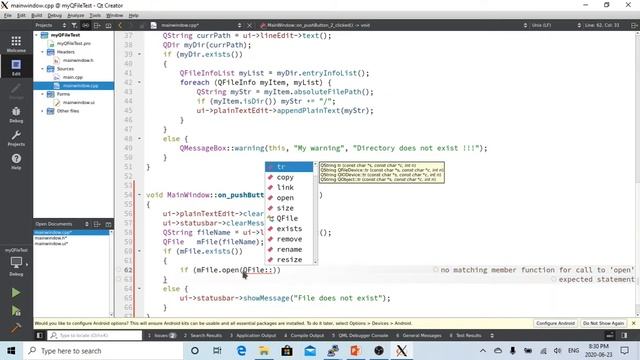Show the Compile Output pane
Image resolution: width=640 pixels, height=360 pixels.
pos(304,336)
